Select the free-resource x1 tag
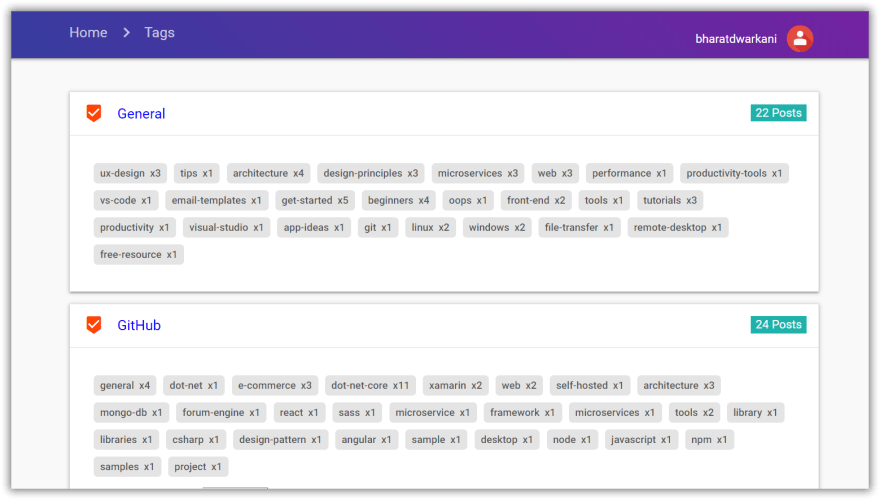Screen dimensions: 880x500 pyautogui.click(x=139, y=255)
